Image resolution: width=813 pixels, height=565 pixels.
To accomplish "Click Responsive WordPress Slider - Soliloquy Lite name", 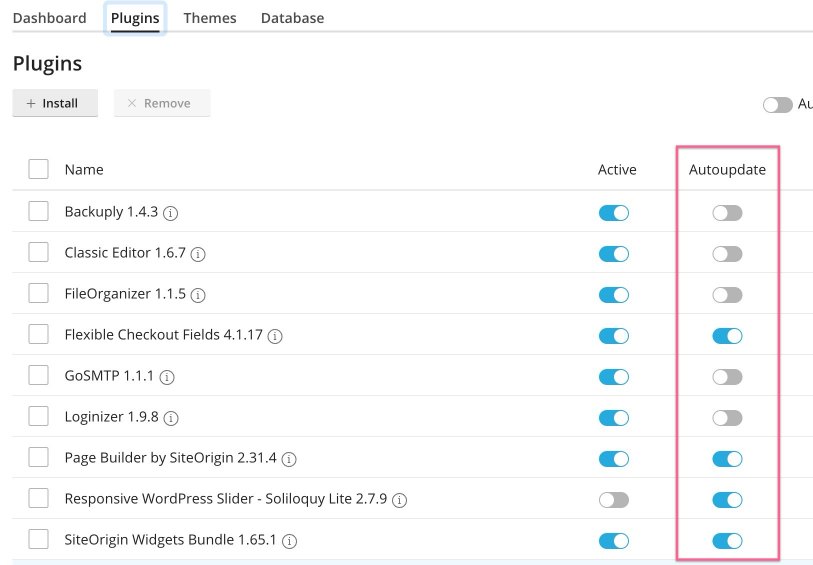I will click(x=226, y=498).
